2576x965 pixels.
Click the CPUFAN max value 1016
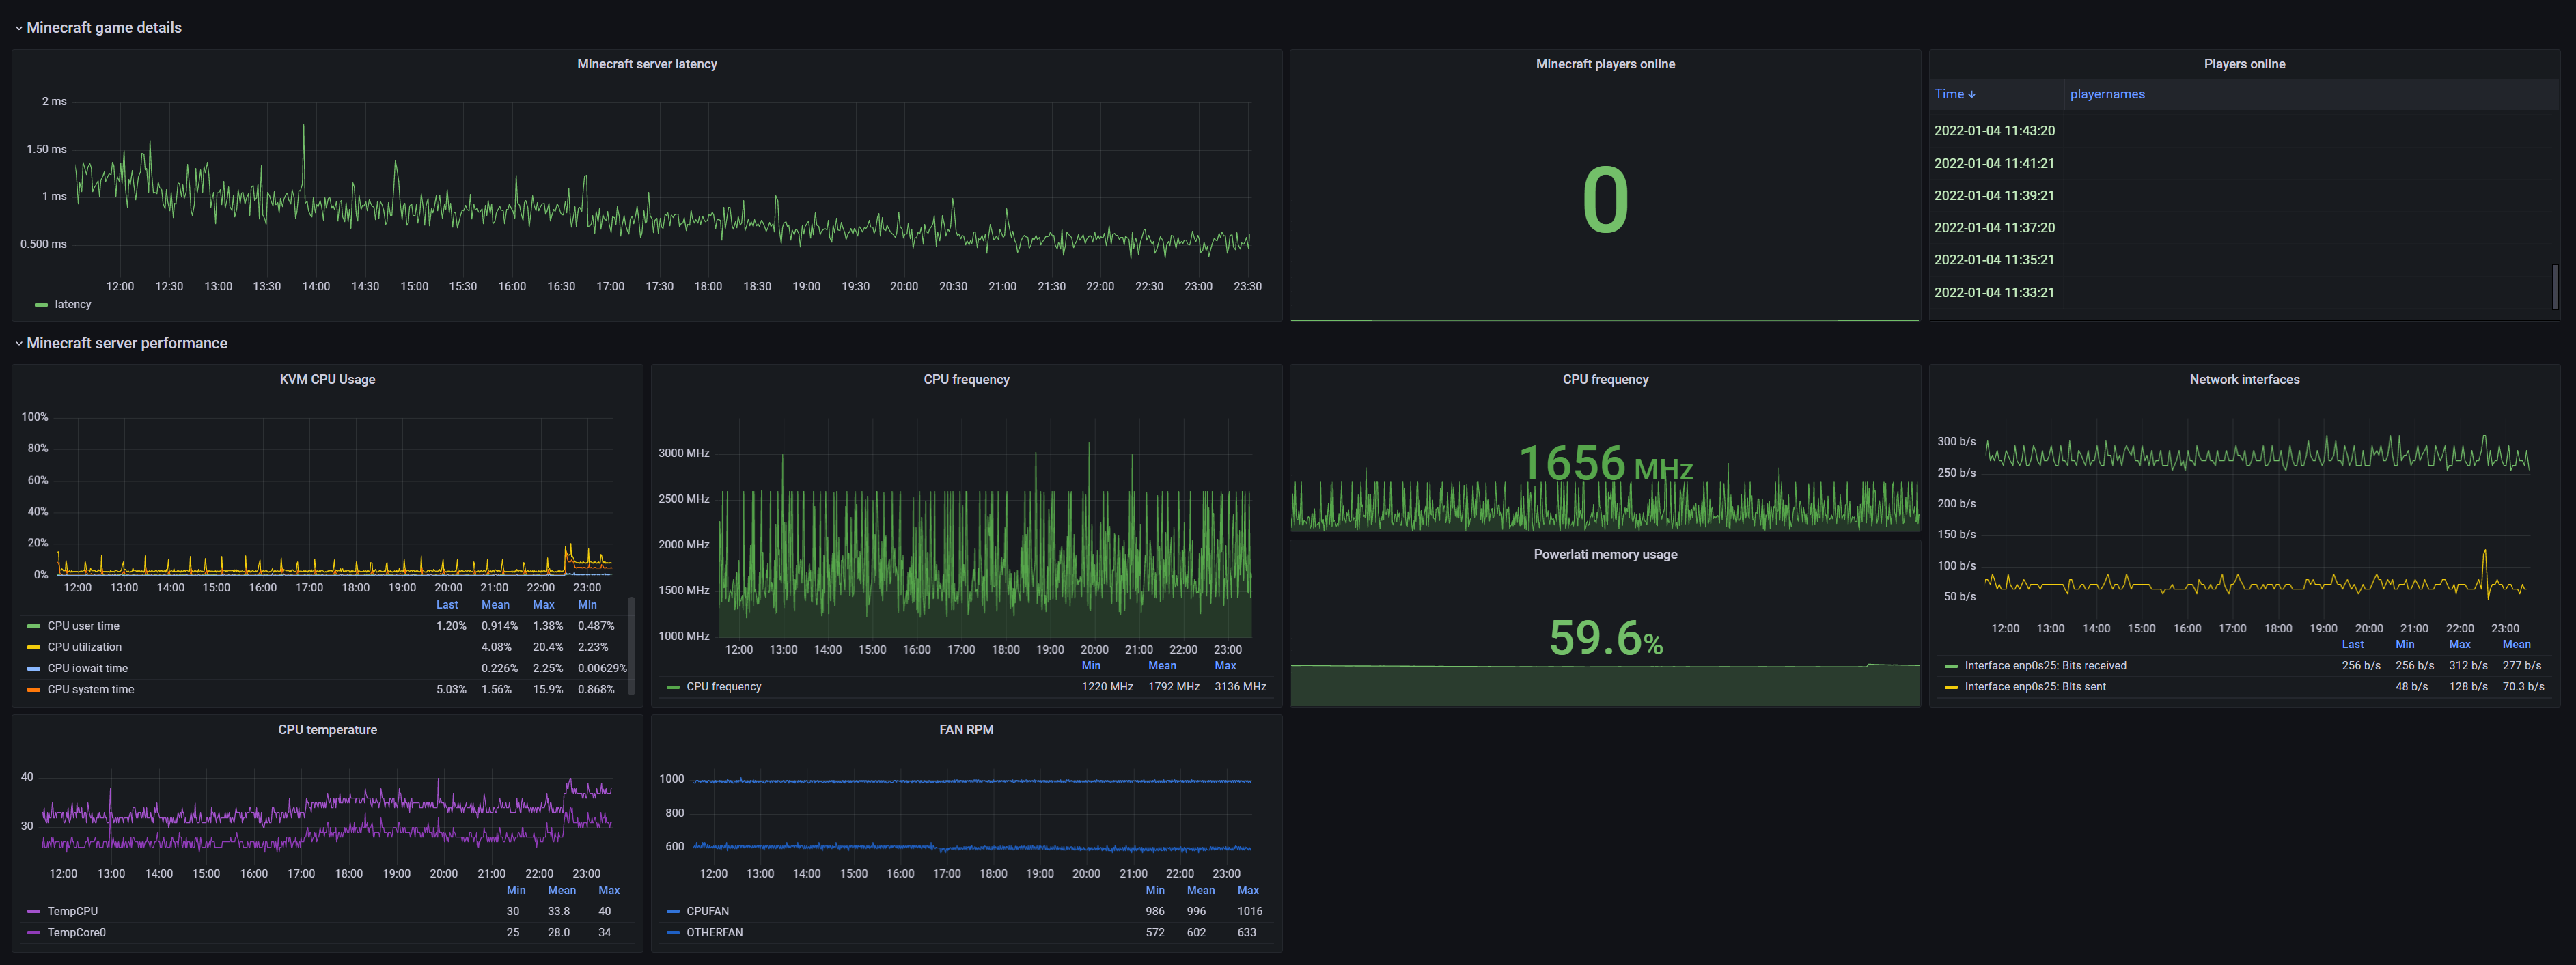click(x=1249, y=912)
